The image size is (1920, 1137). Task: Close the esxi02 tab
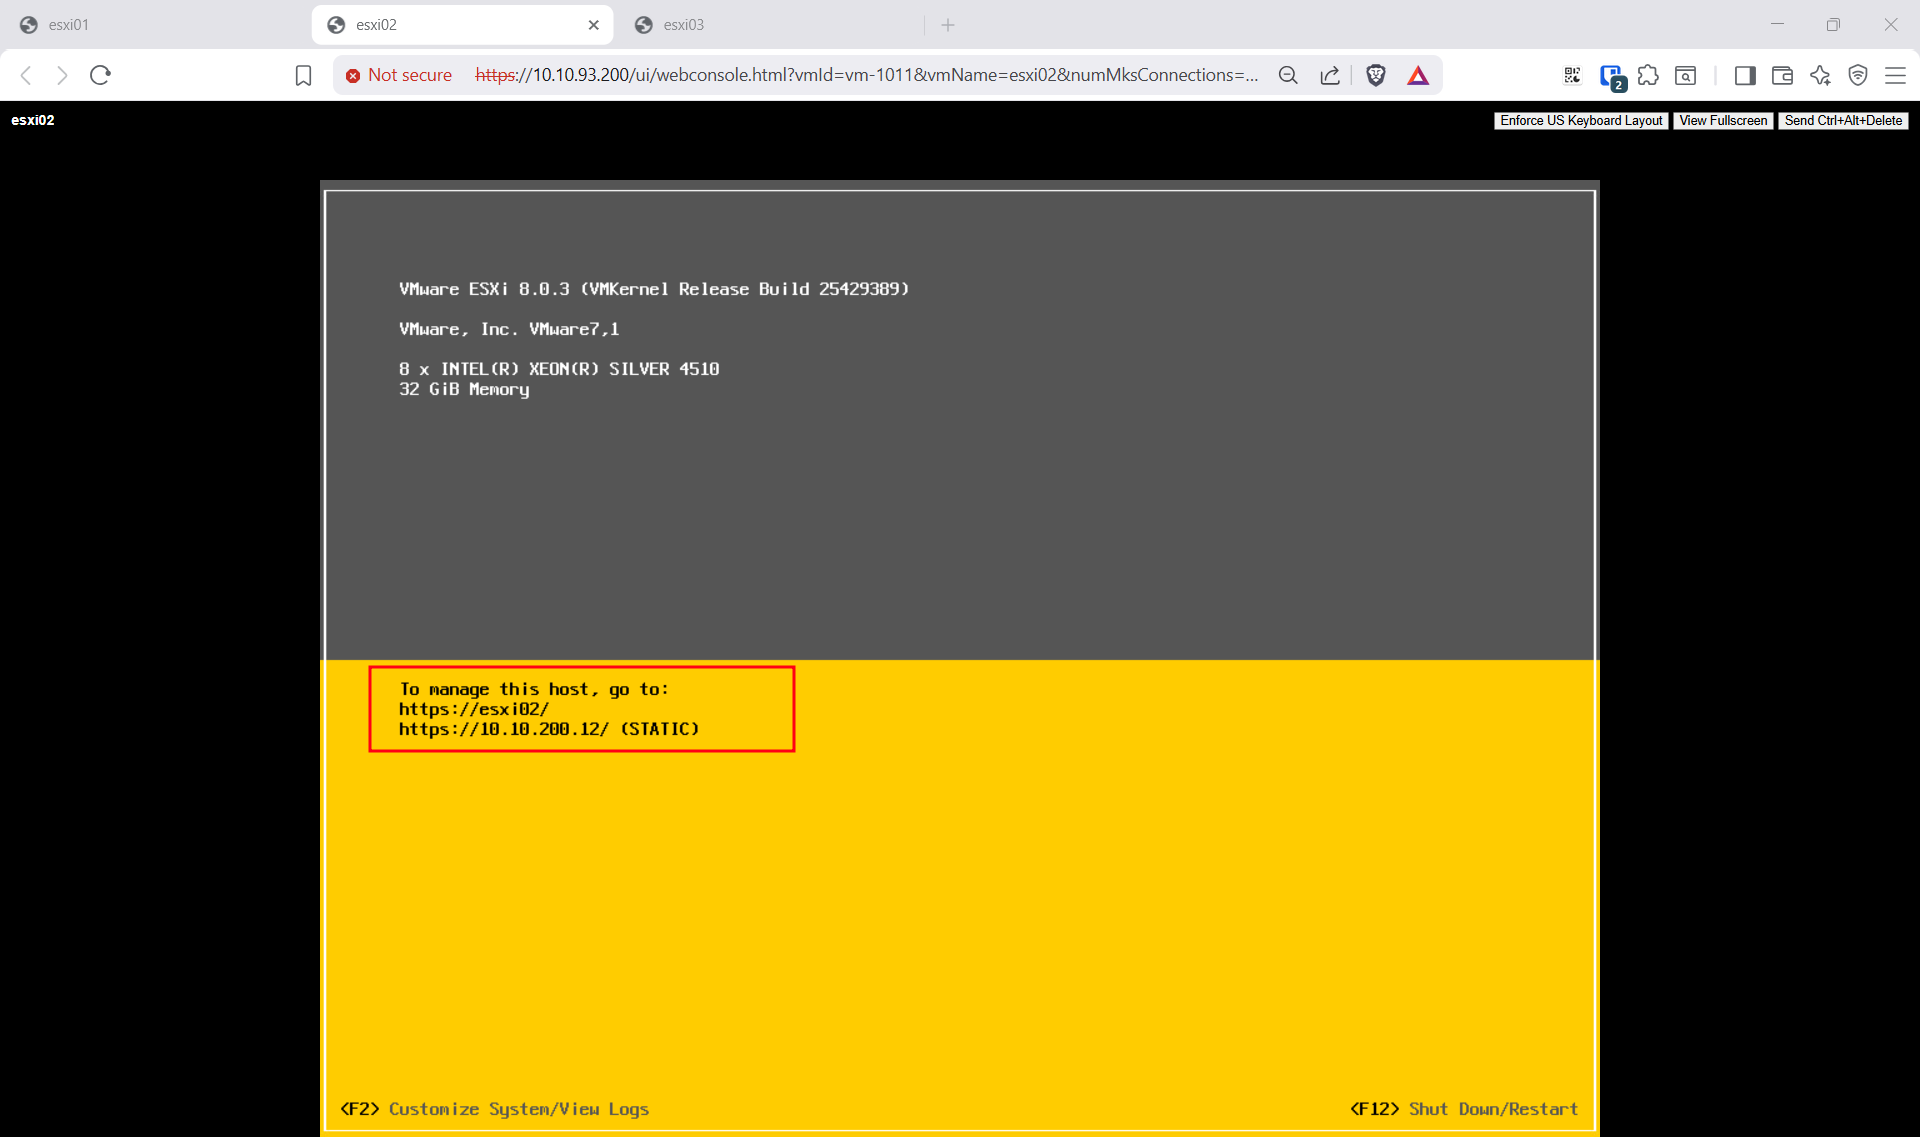pyautogui.click(x=594, y=25)
